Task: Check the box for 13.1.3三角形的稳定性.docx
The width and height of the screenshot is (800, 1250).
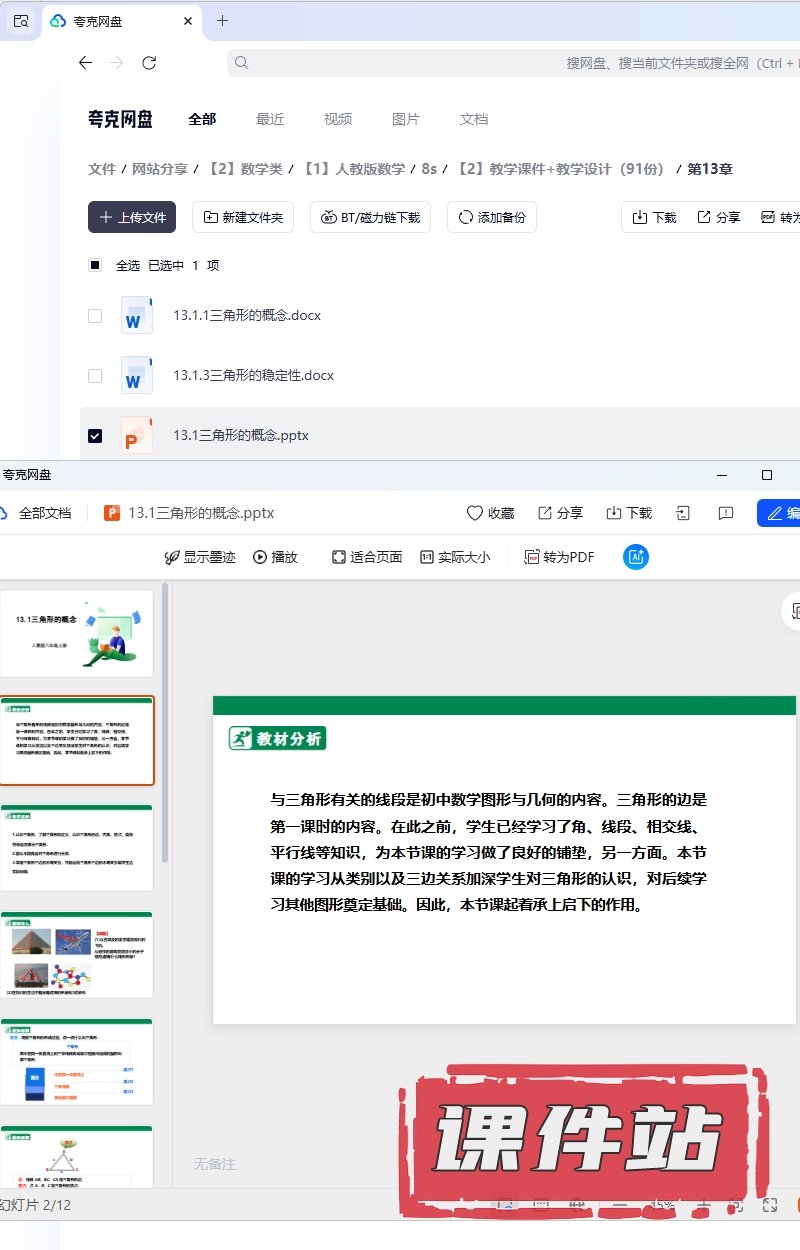Action: 95,376
